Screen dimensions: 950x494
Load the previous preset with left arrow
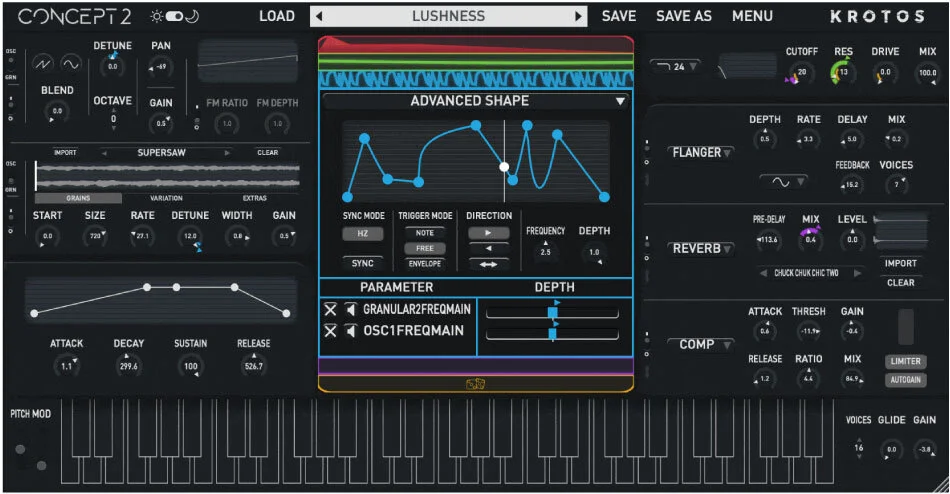(x=319, y=16)
